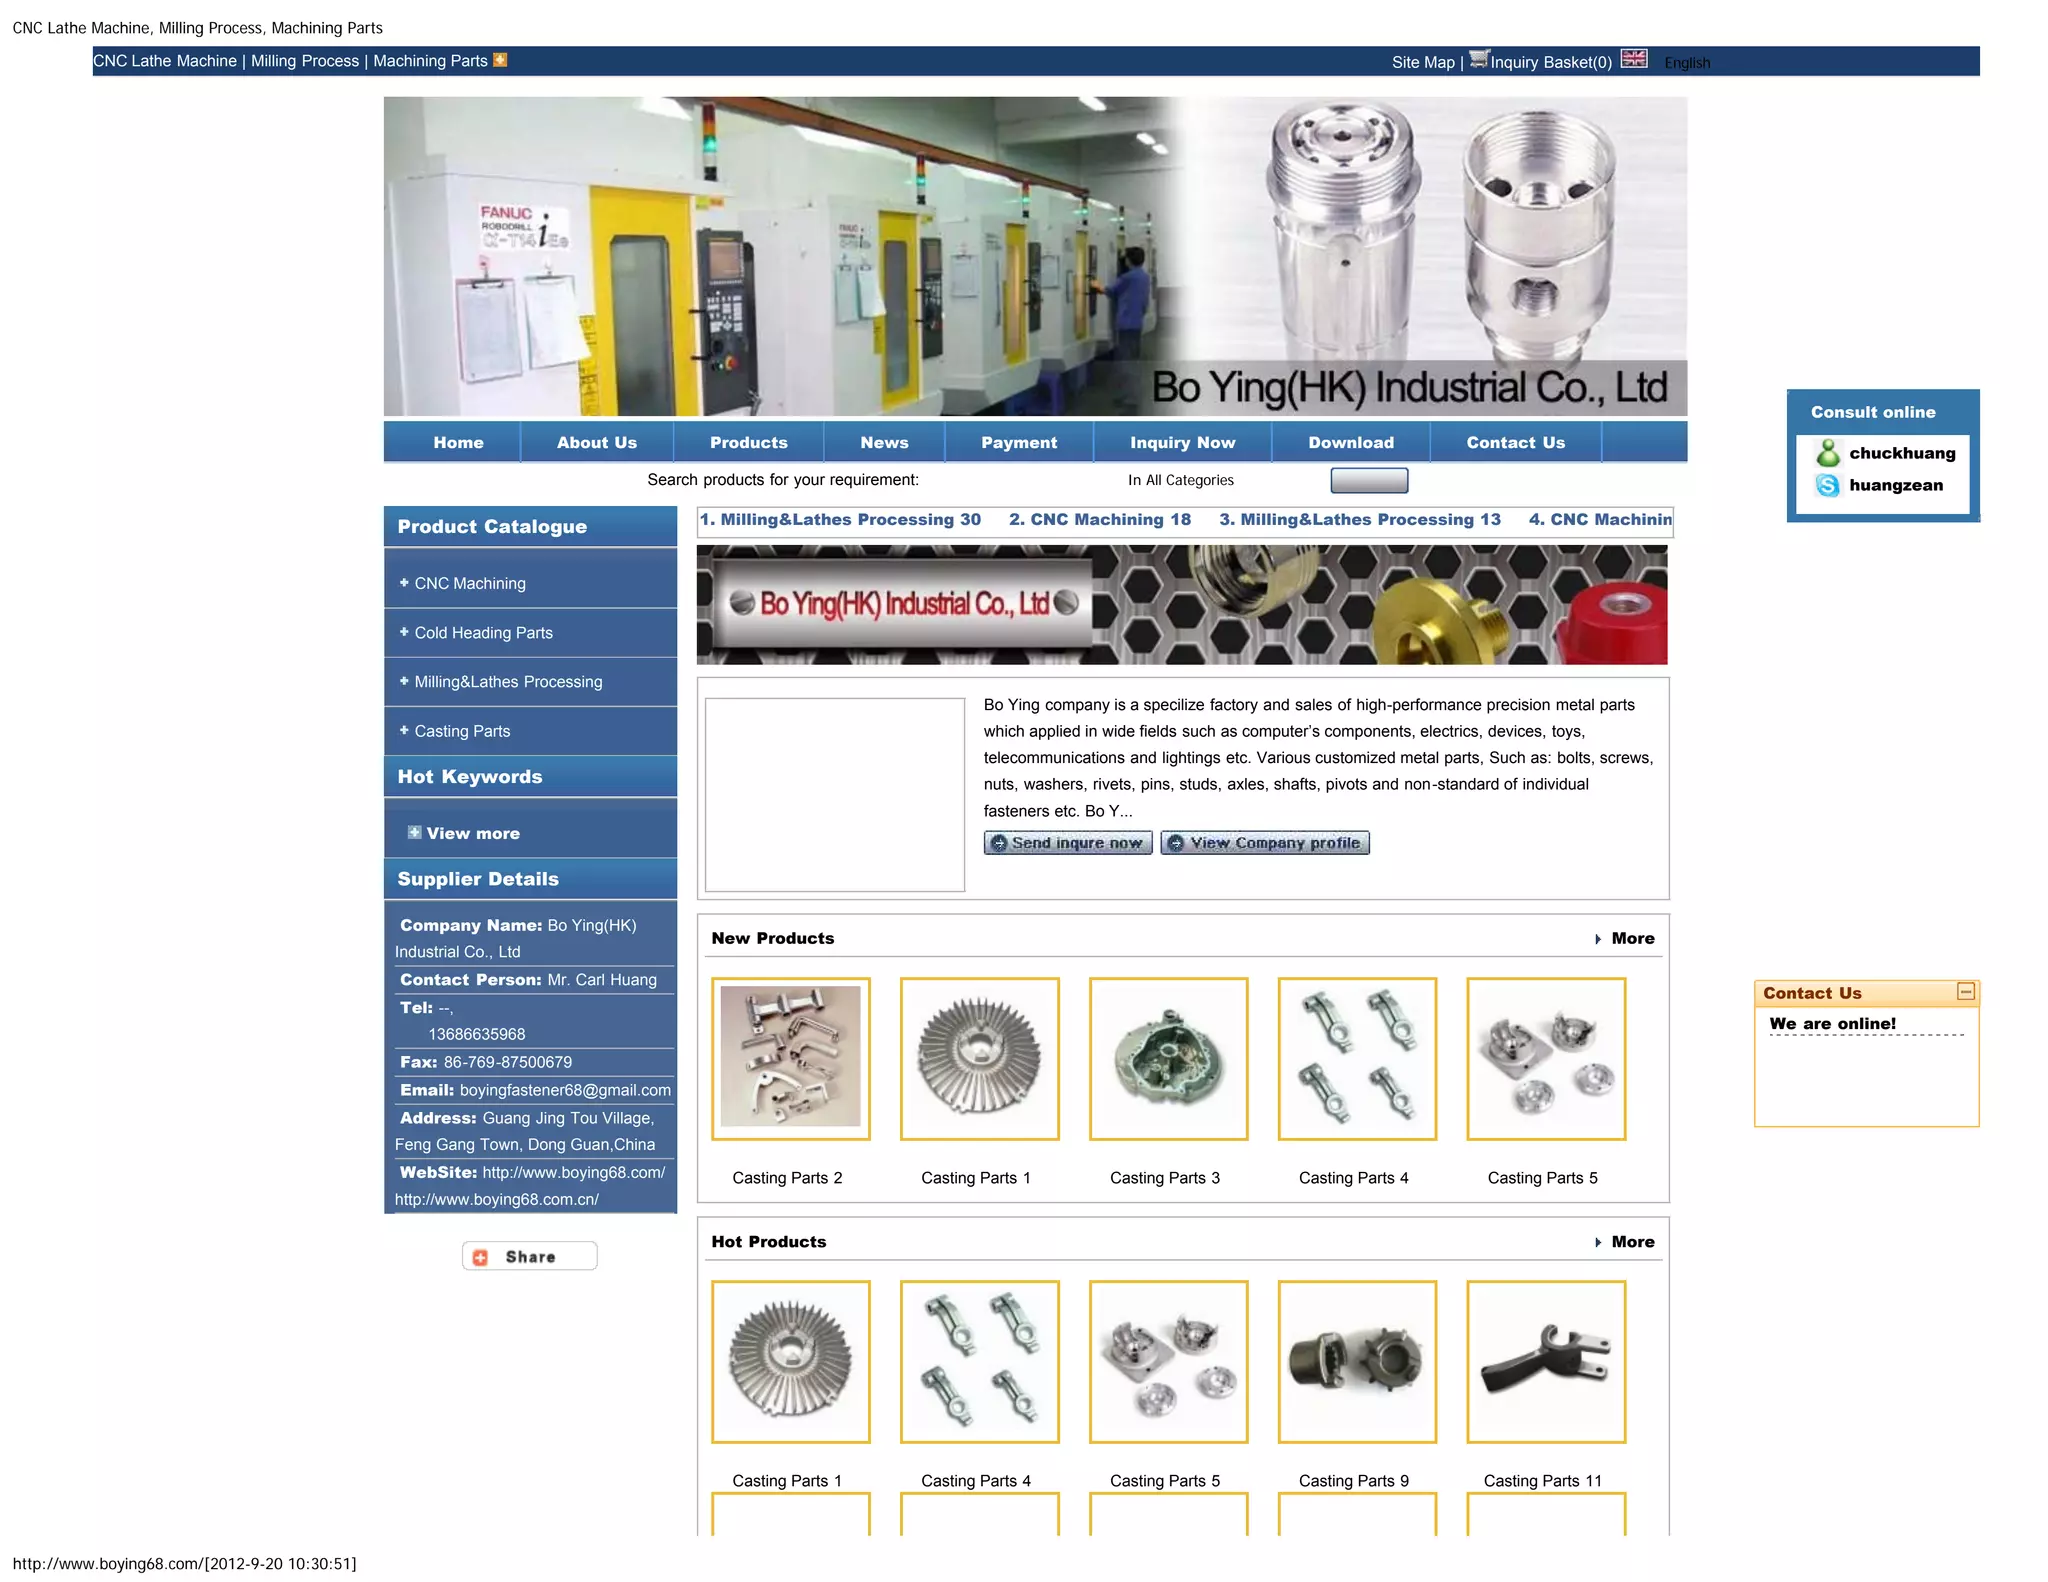Open the Site Map link
The height and width of the screenshot is (1582, 2048).
click(x=1422, y=62)
